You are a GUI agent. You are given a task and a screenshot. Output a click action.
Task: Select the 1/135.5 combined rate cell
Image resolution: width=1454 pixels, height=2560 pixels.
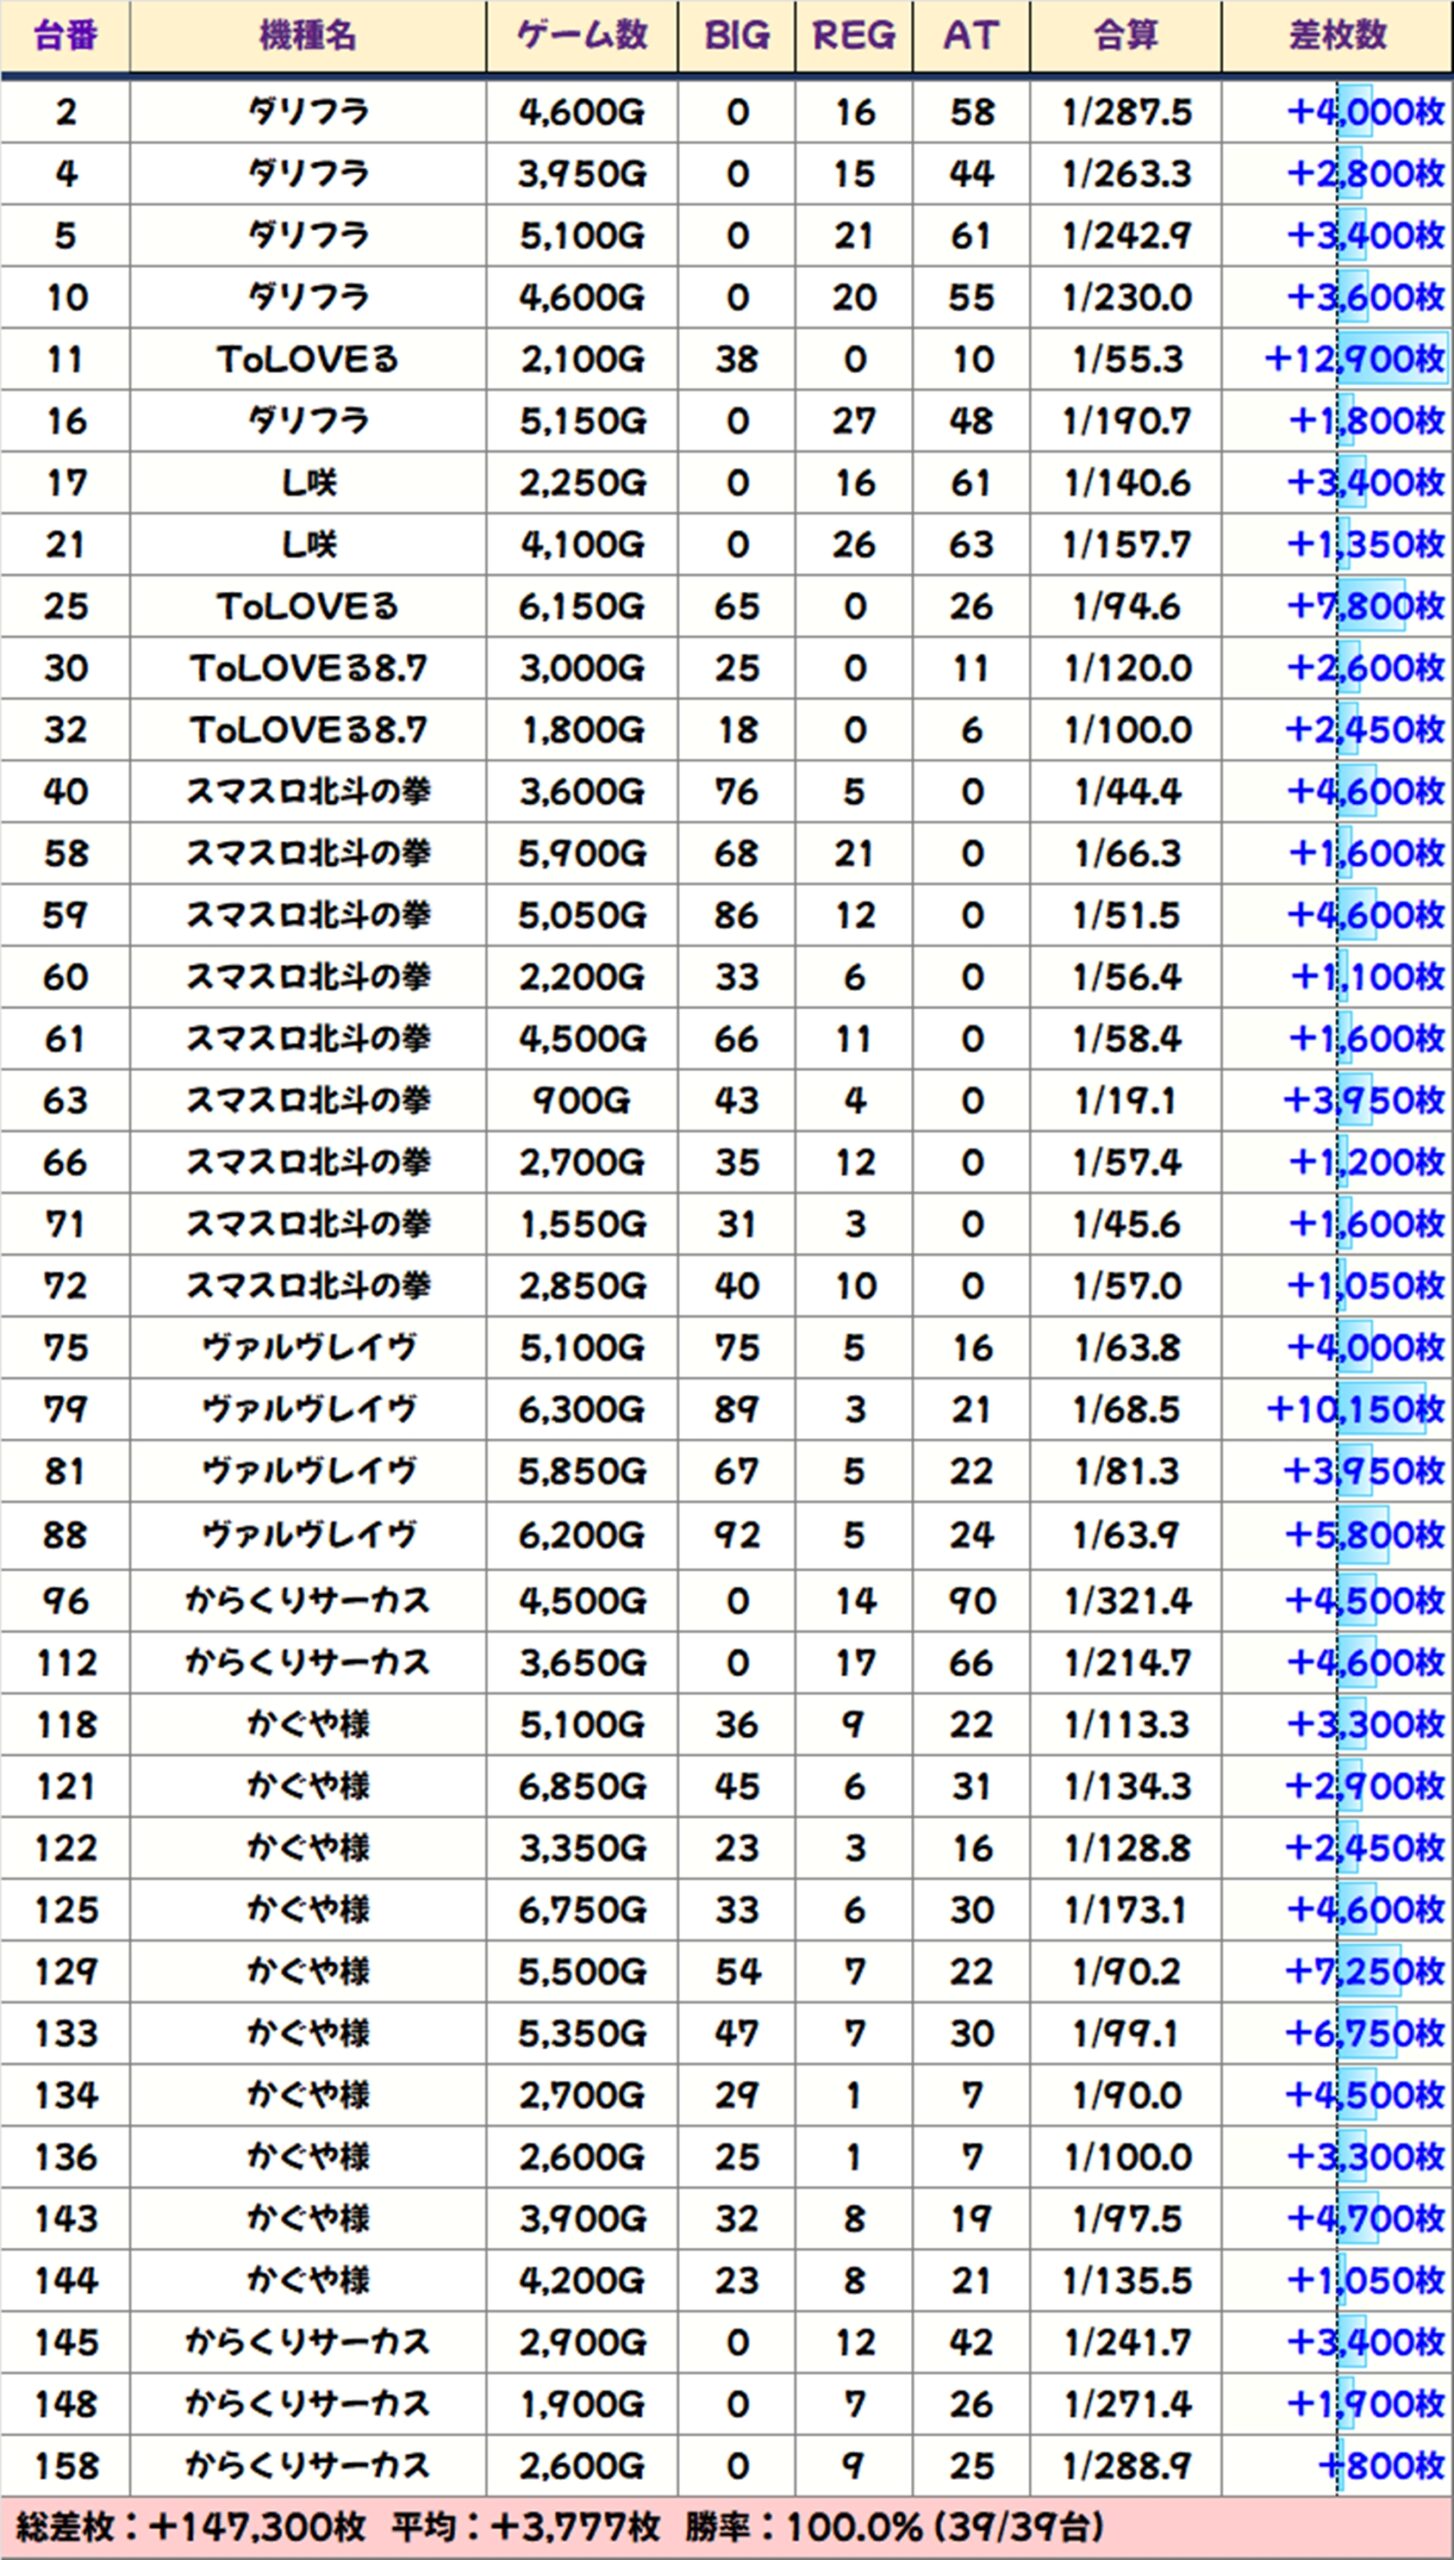[1126, 2280]
